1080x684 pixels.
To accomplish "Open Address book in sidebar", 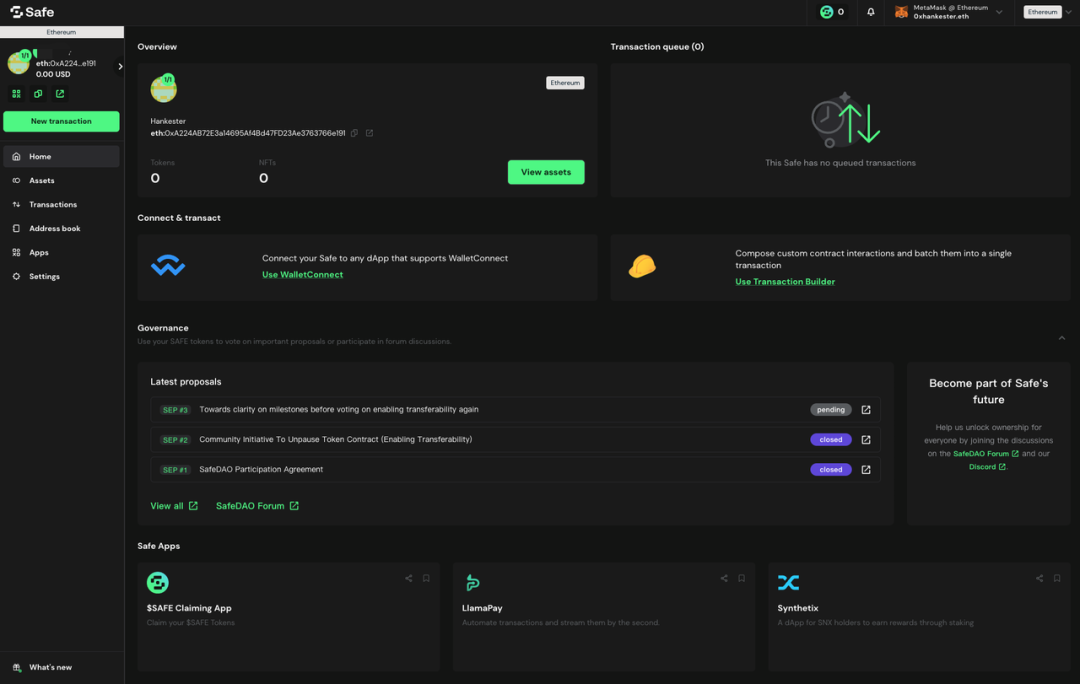I will 61,229.
